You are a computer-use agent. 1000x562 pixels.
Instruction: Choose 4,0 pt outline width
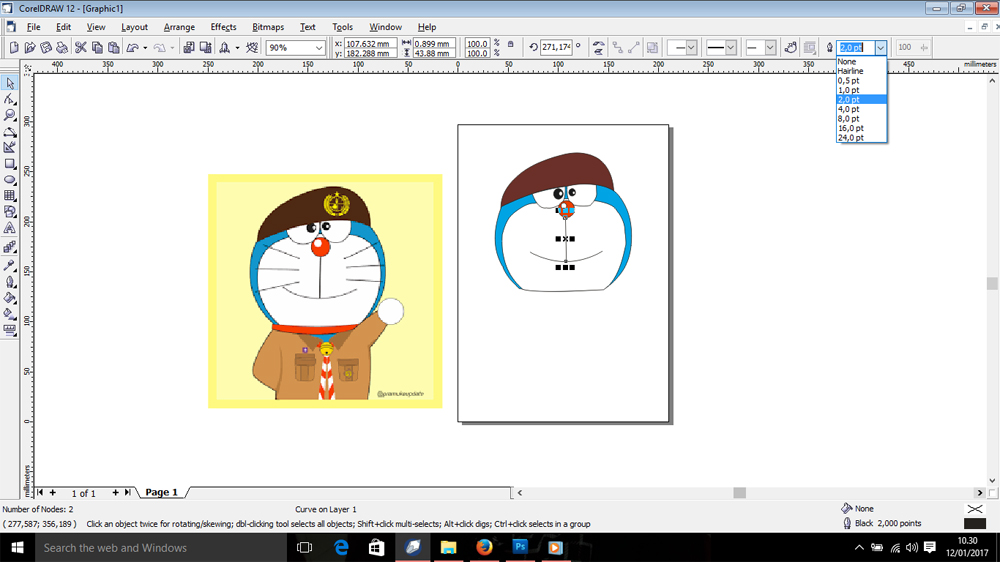861,109
